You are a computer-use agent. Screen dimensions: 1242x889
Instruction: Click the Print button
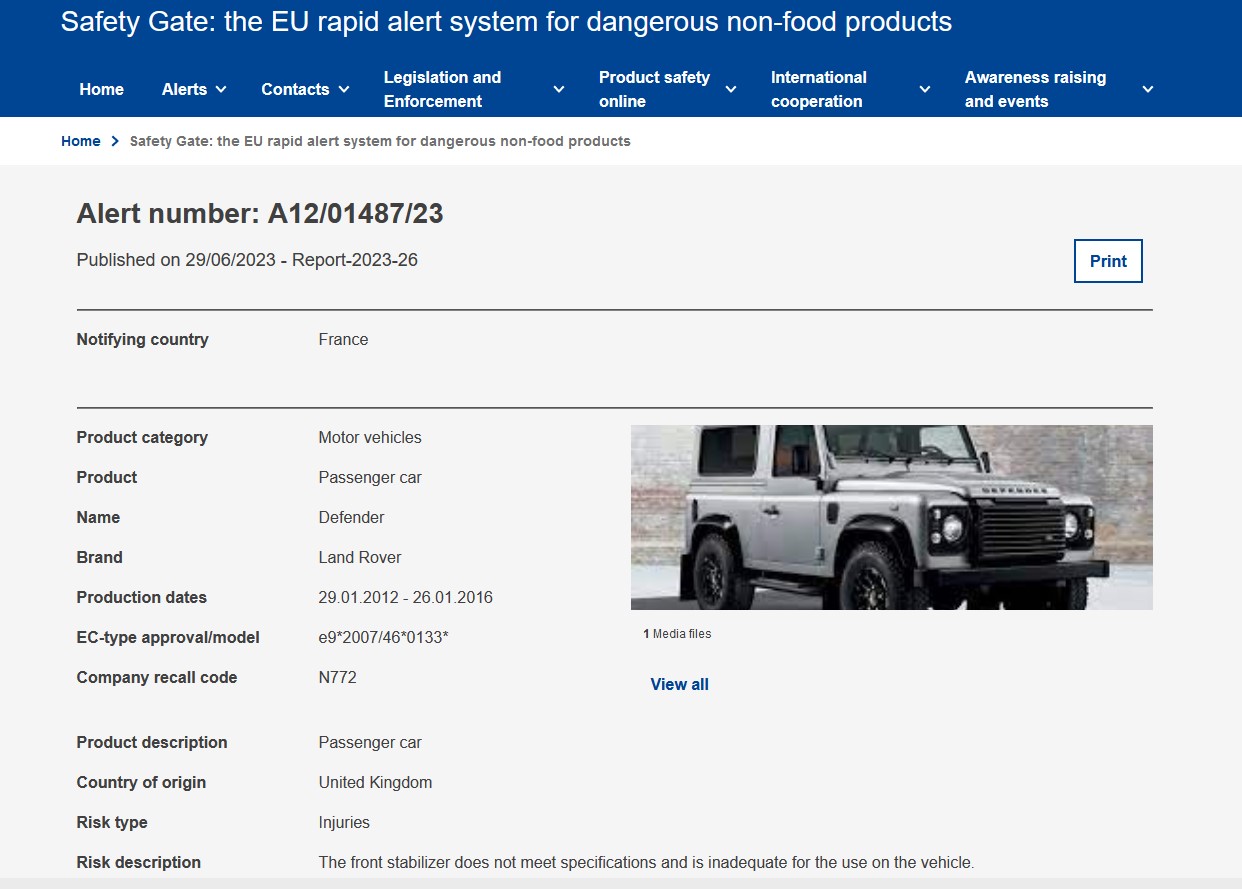click(1108, 261)
